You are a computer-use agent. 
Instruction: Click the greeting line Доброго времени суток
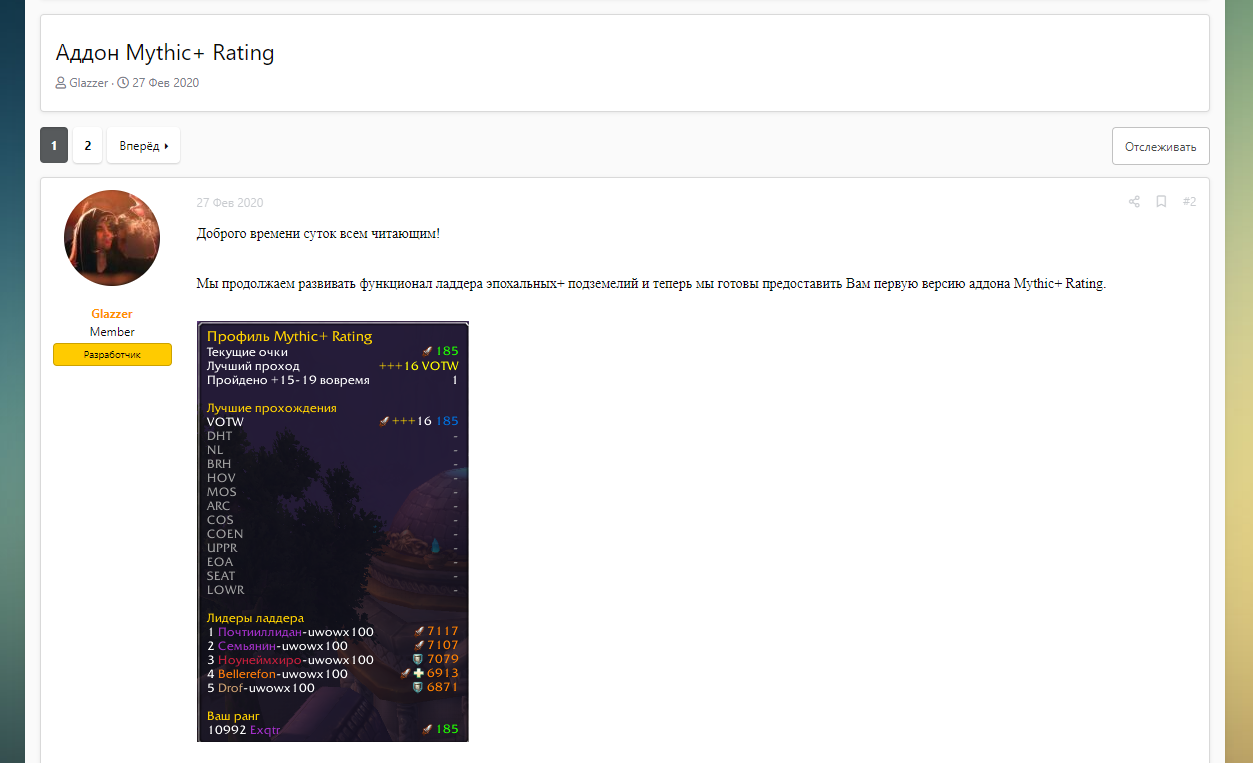click(317, 234)
